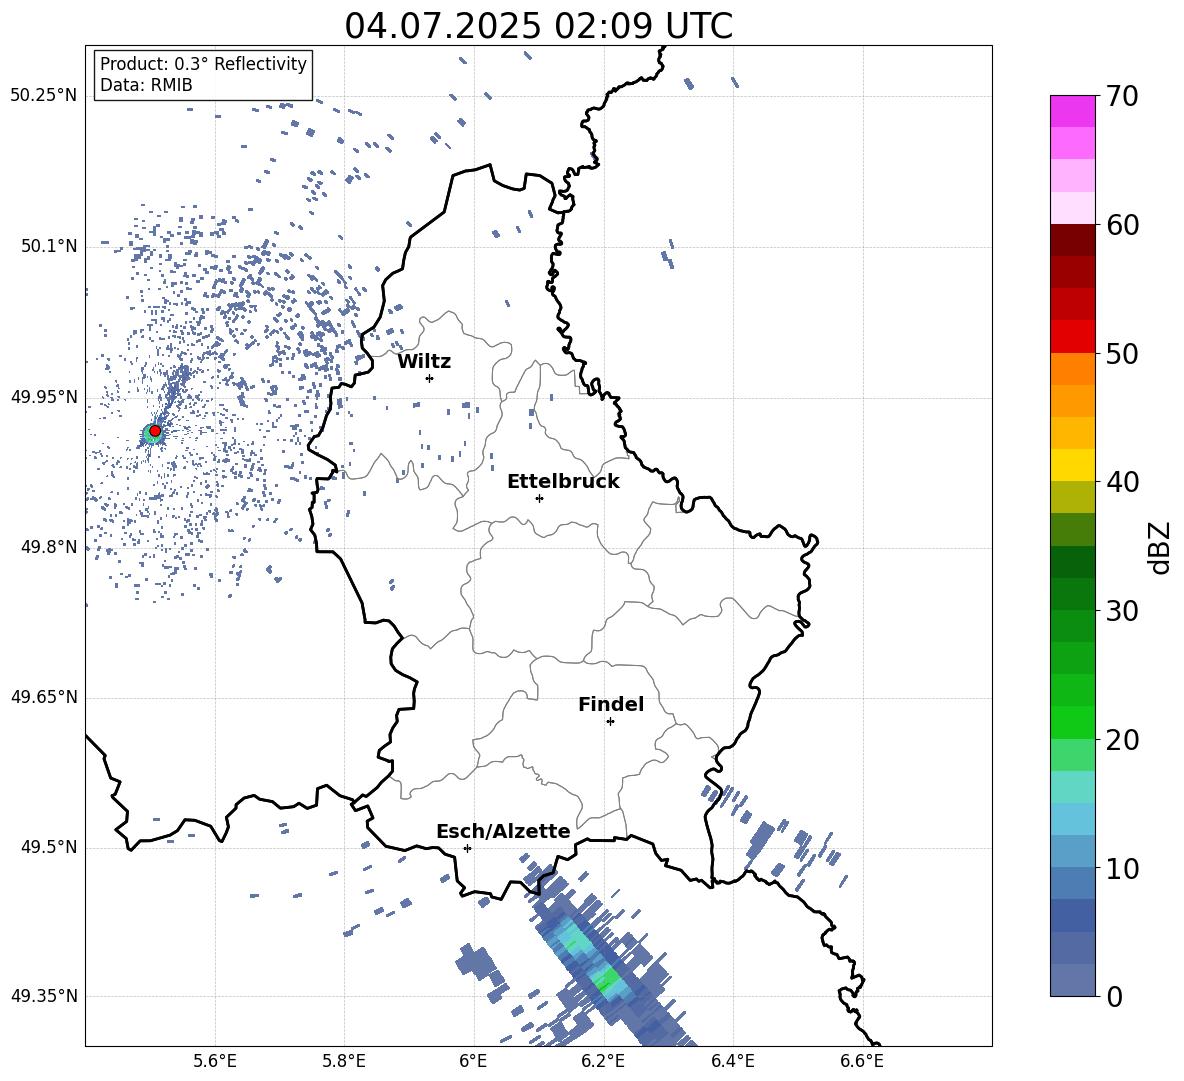Click the 70 tick on colorbar
The width and height of the screenshot is (1184, 1081).
pyautogui.click(x=1122, y=97)
